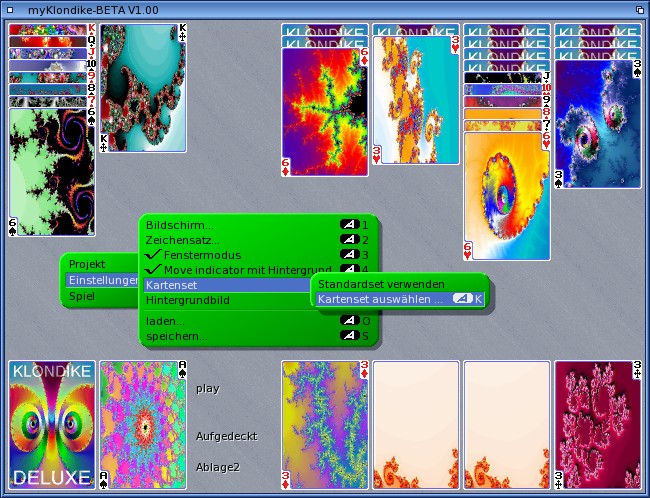Screen dimensions: 650x498
Task: Click the Ablage2 label
Action: pyautogui.click(x=218, y=467)
